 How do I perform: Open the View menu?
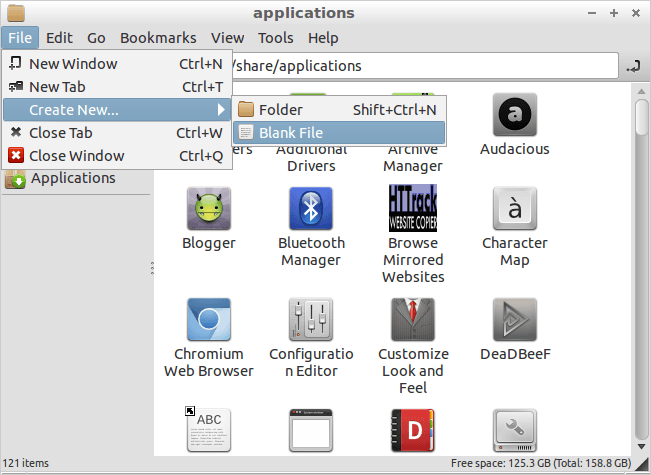pyautogui.click(x=227, y=38)
